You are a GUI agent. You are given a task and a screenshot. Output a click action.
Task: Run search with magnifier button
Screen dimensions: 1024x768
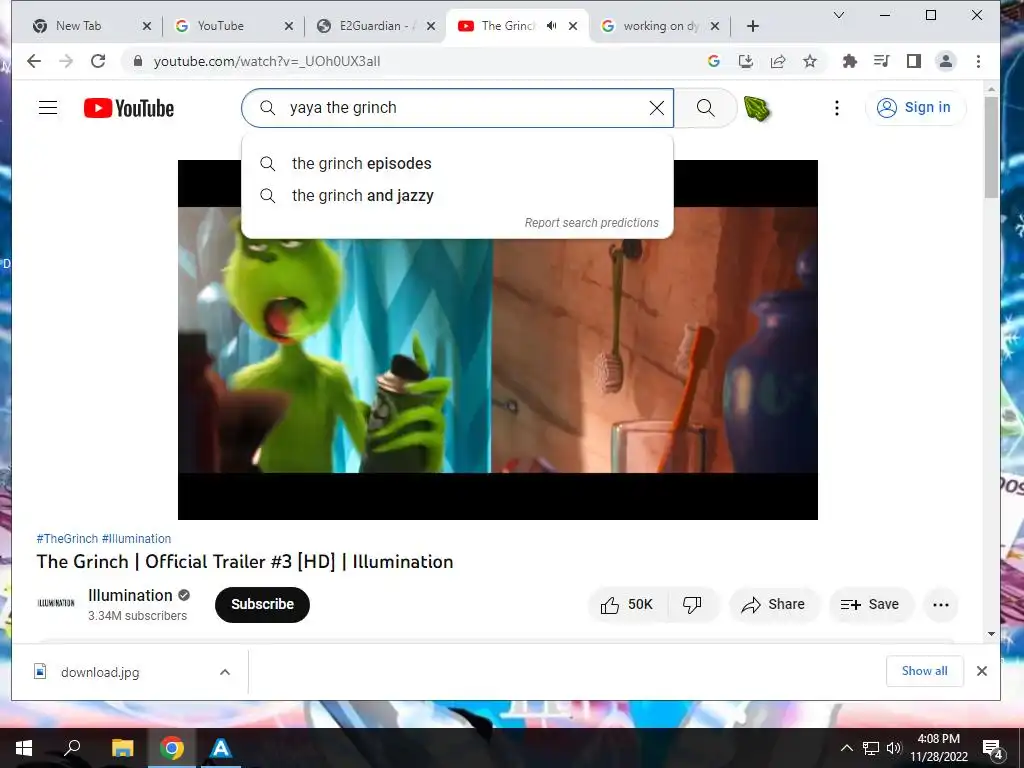point(705,108)
